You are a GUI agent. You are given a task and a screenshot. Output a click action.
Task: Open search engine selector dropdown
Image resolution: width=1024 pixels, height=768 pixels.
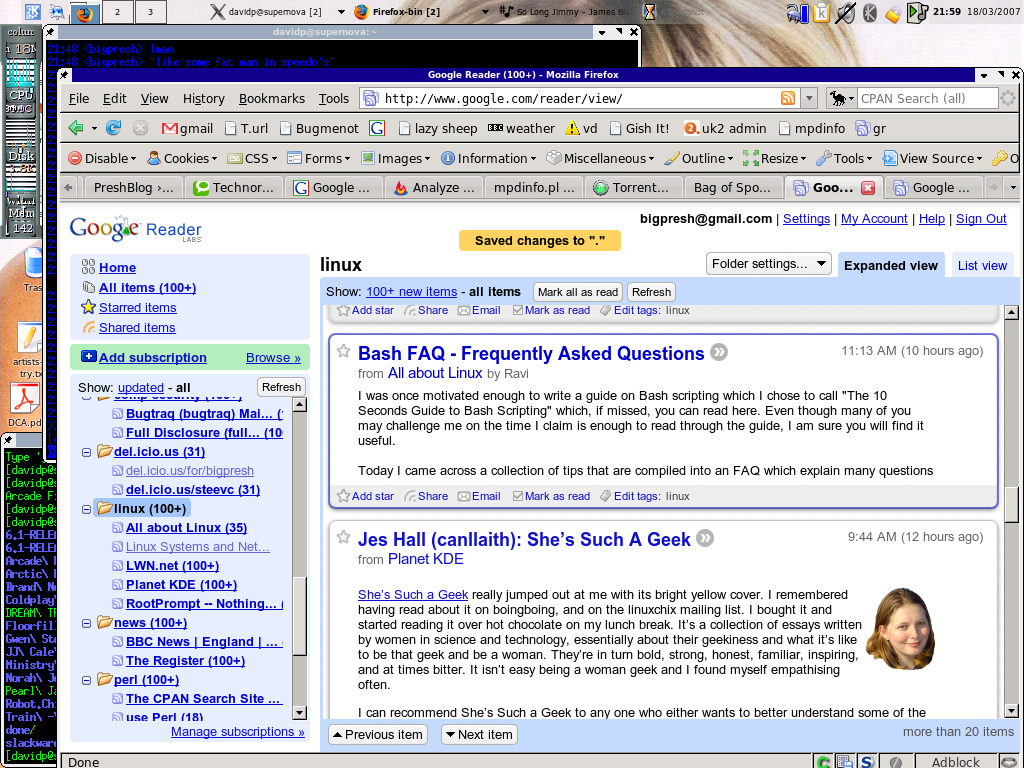coord(842,99)
